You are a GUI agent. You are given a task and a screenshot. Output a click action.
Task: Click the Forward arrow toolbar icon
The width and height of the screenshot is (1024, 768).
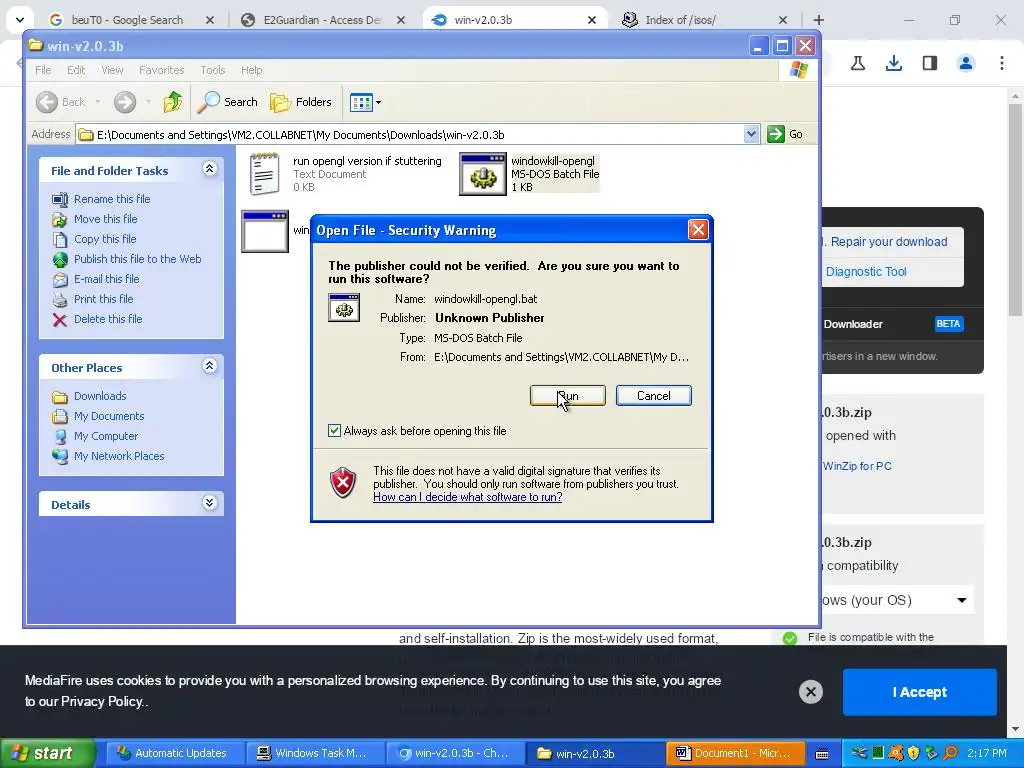(x=125, y=102)
